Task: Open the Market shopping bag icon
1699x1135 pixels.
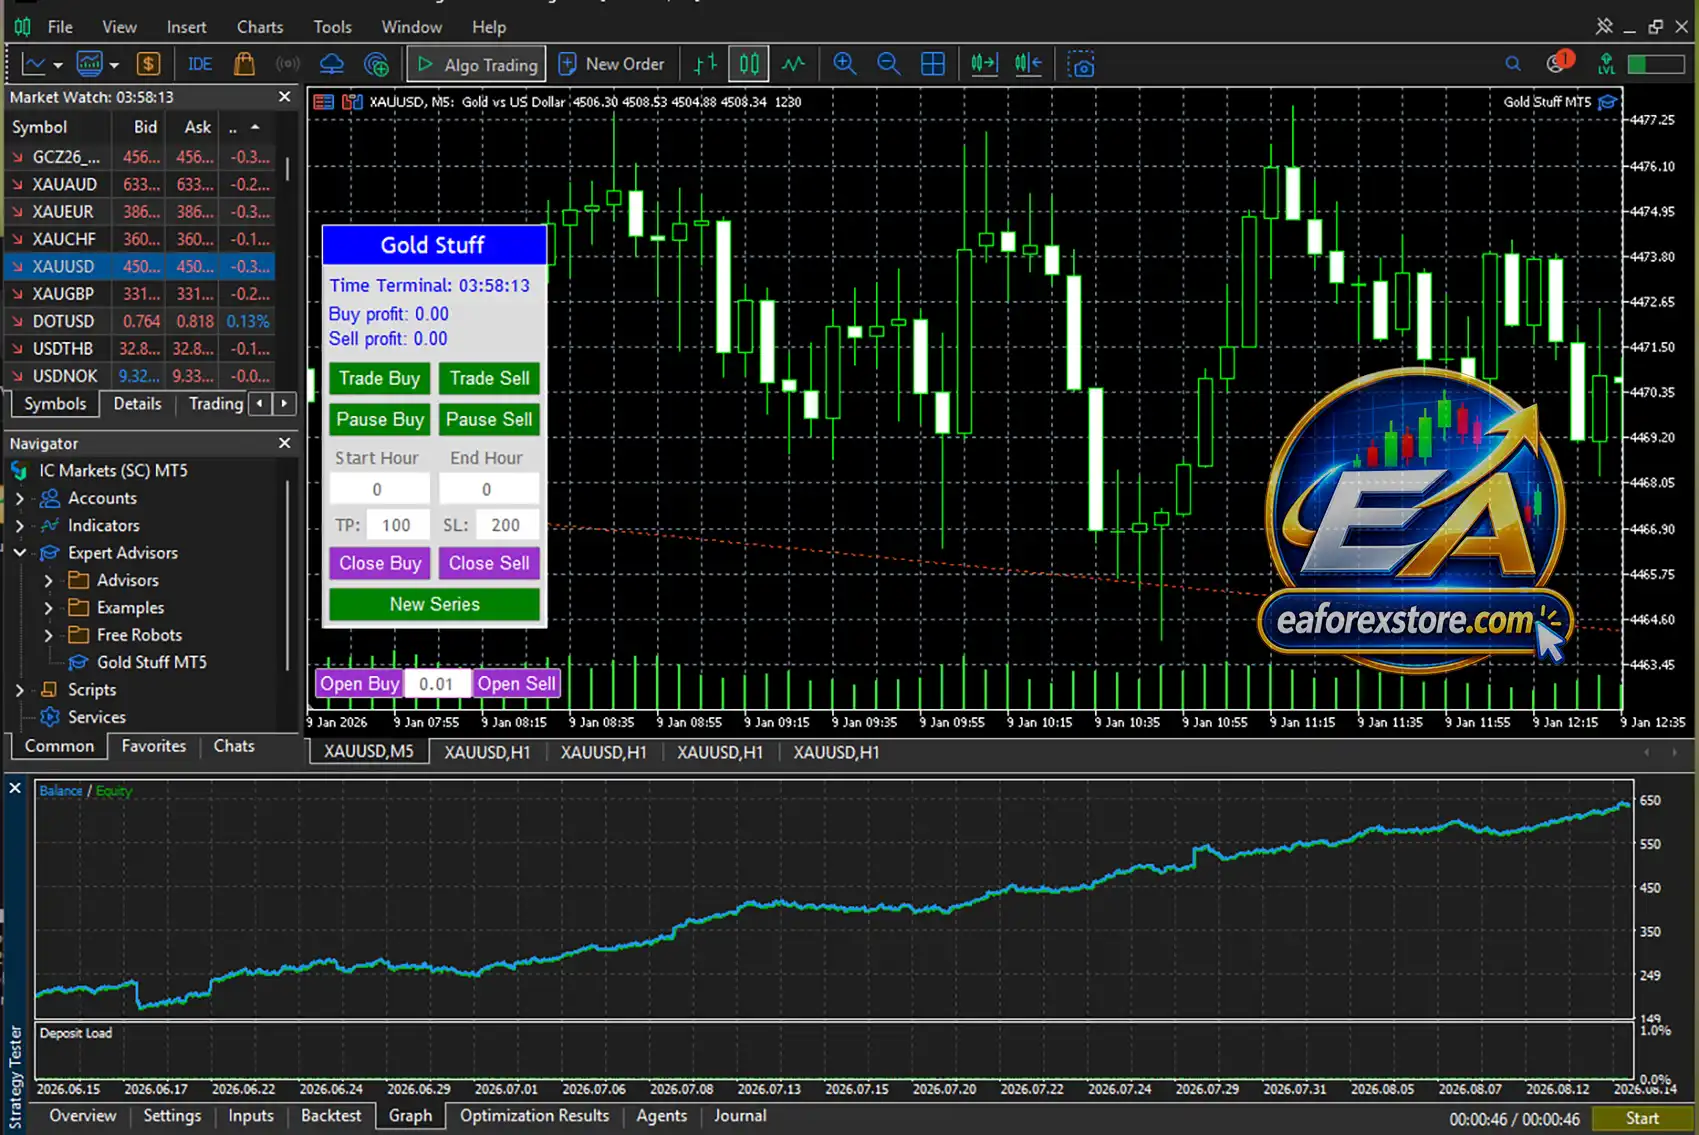Action: pyautogui.click(x=244, y=65)
